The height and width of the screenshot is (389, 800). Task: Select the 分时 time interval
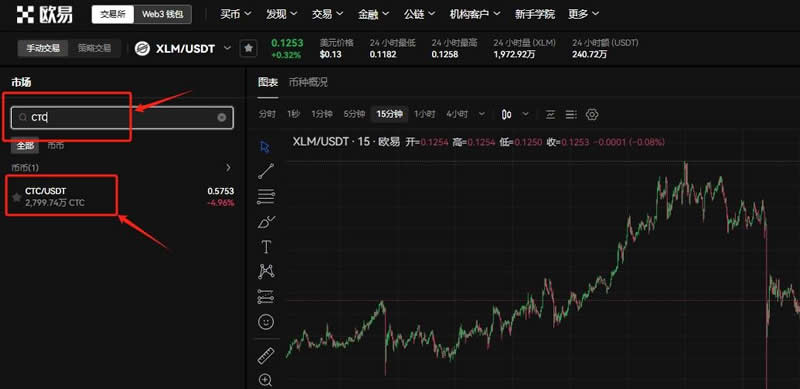267,114
